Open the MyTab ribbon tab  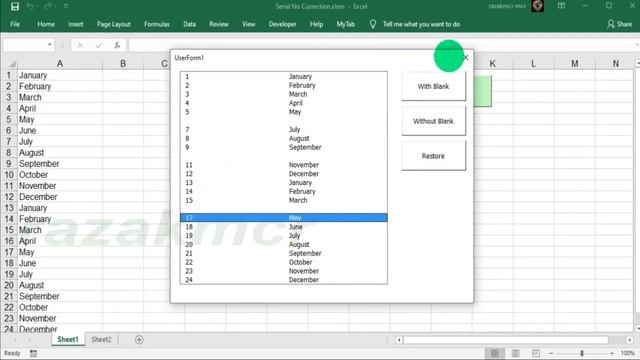[346, 24]
